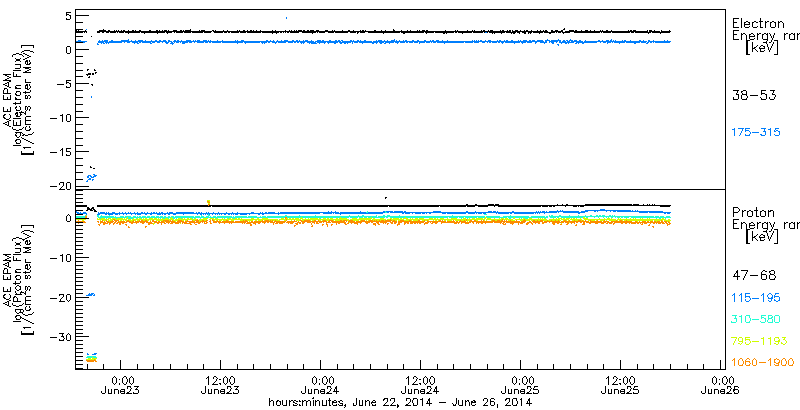Select the 1060-1900 proton energy legend label

point(762,363)
